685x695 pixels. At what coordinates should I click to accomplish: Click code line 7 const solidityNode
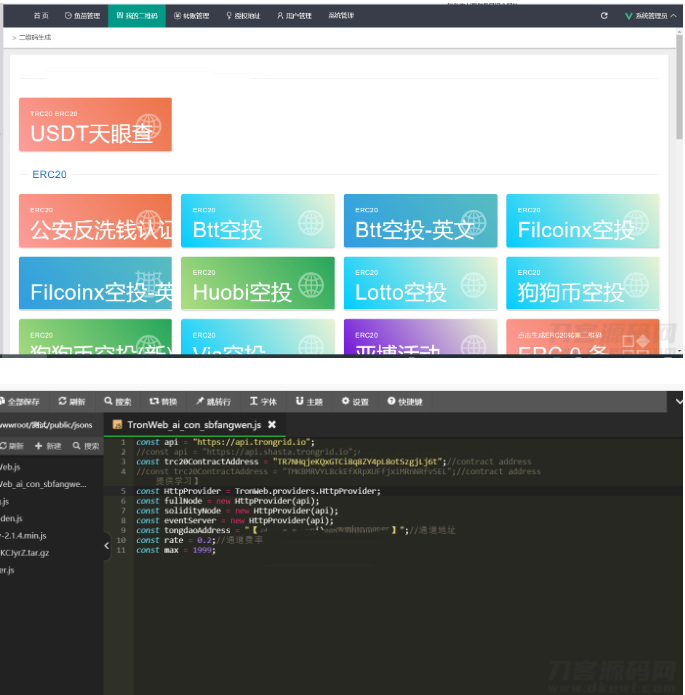(237, 511)
